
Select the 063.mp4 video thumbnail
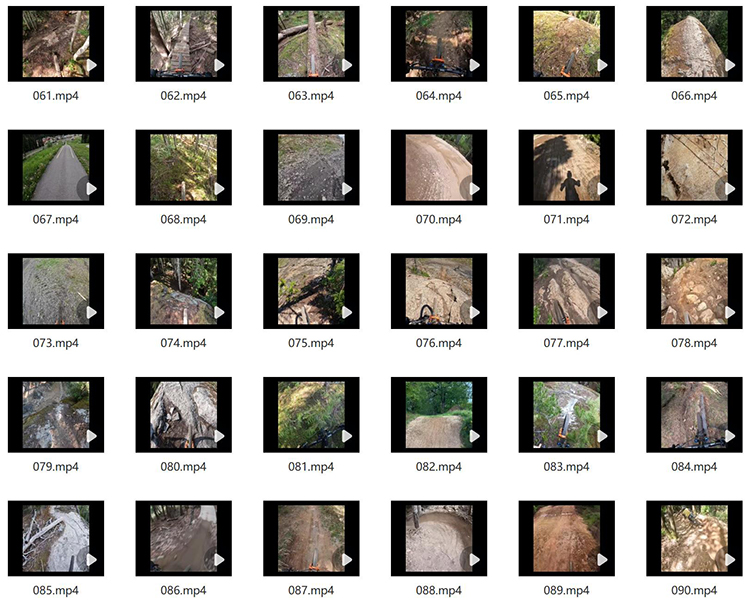(311, 44)
